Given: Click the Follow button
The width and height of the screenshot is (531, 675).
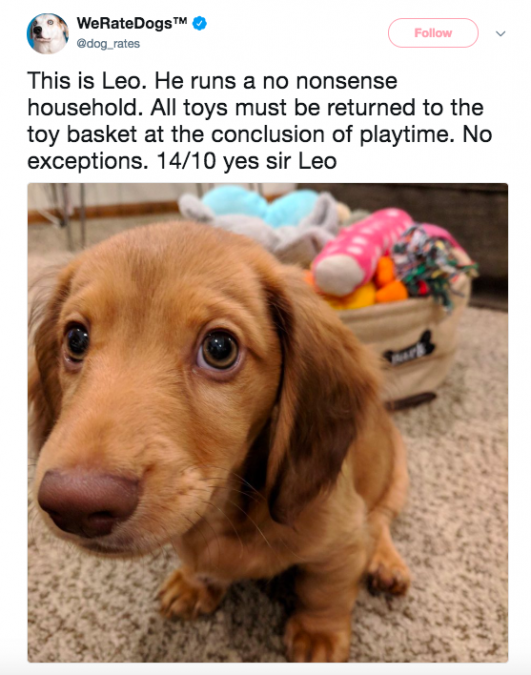Looking at the screenshot, I should [433, 33].
